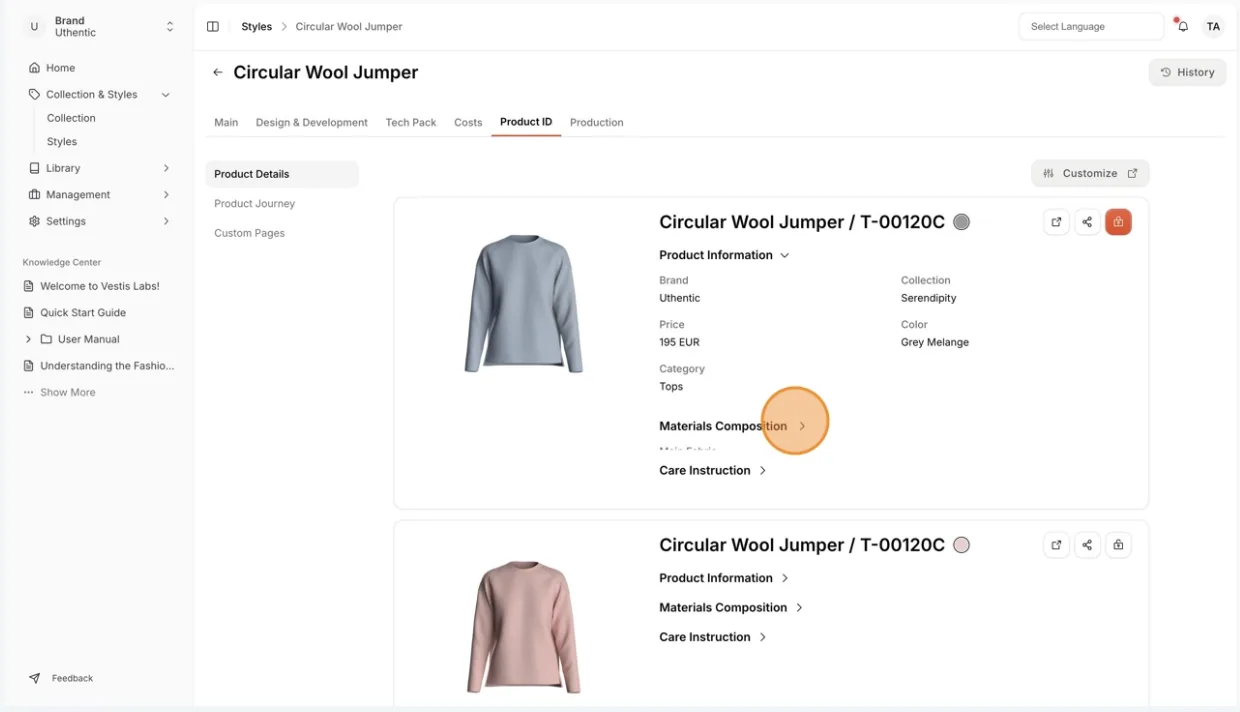Image resolution: width=1240 pixels, height=712 pixels.
Task: Click the Serendipity collection value
Action: pos(928,298)
